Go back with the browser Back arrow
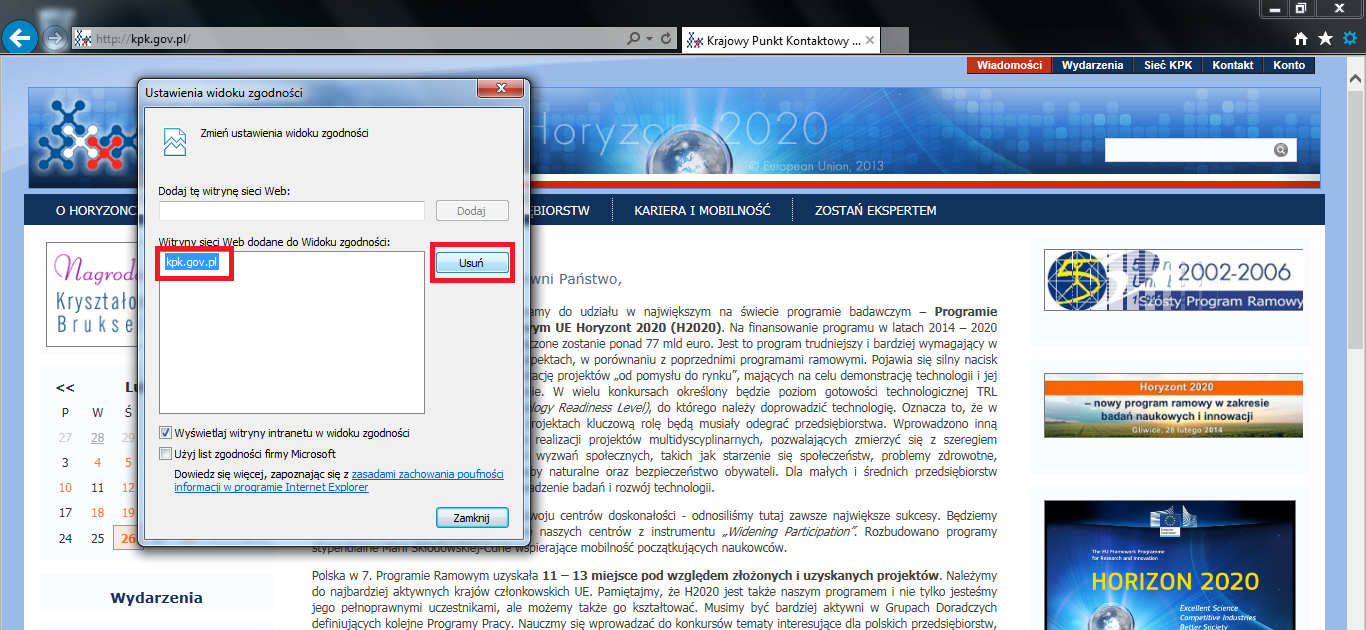Image resolution: width=1366 pixels, height=630 pixels. pos(20,38)
